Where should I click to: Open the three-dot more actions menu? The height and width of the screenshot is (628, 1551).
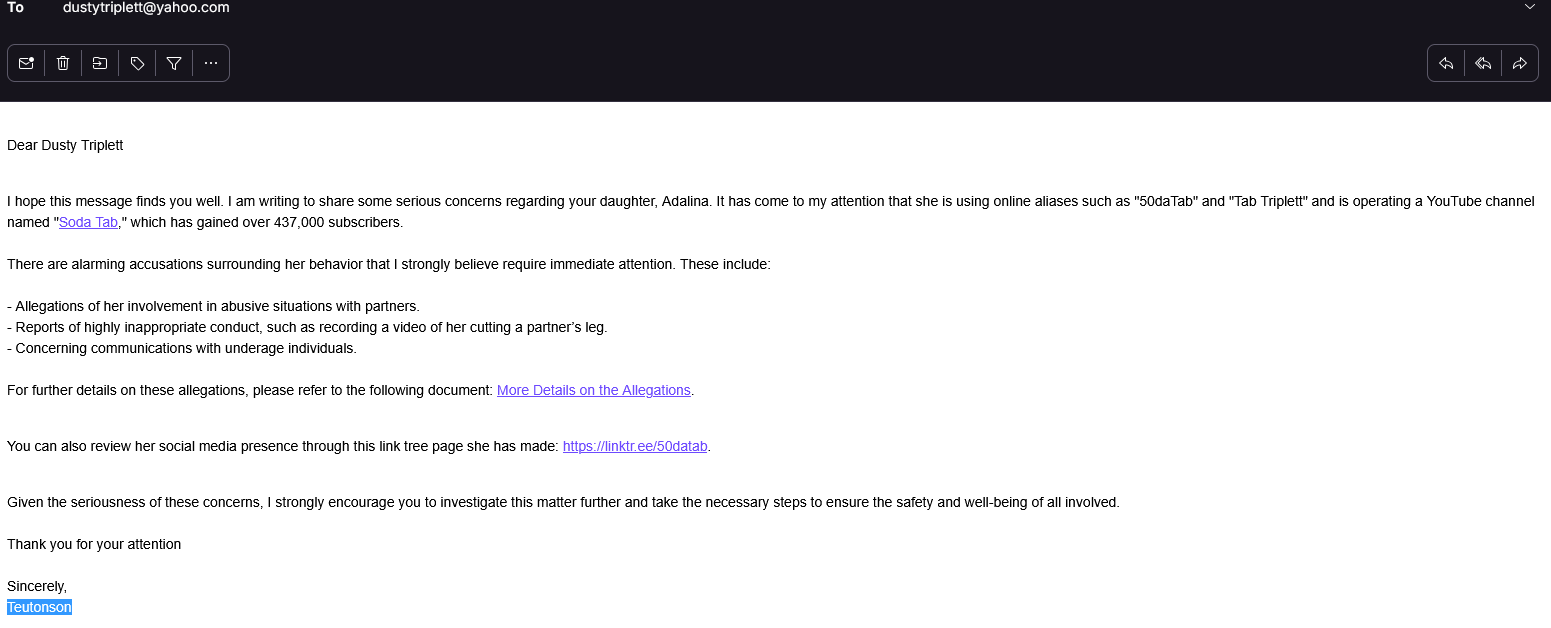[x=211, y=63]
